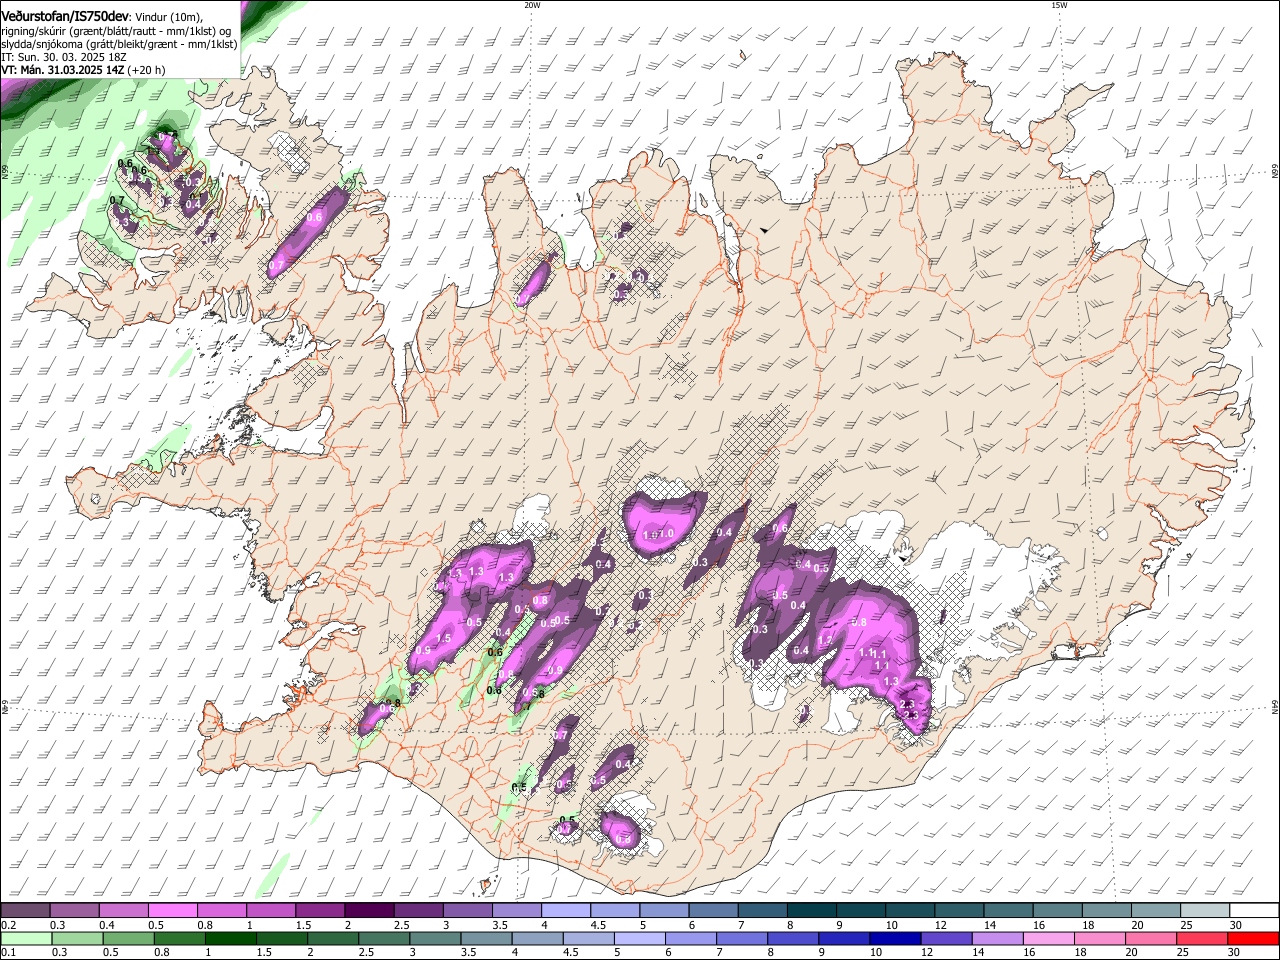Select the upper legend swatch starting at 6
The width and height of the screenshot is (1280, 960).
(x=713, y=911)
